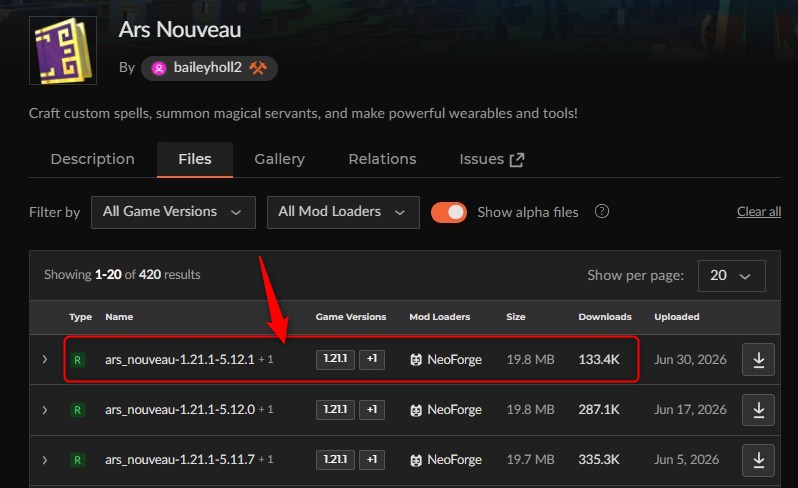Click the NeoForge icon on the 5.12.0 row
This screenshot has height=488, width=798.
pos(416,410)
